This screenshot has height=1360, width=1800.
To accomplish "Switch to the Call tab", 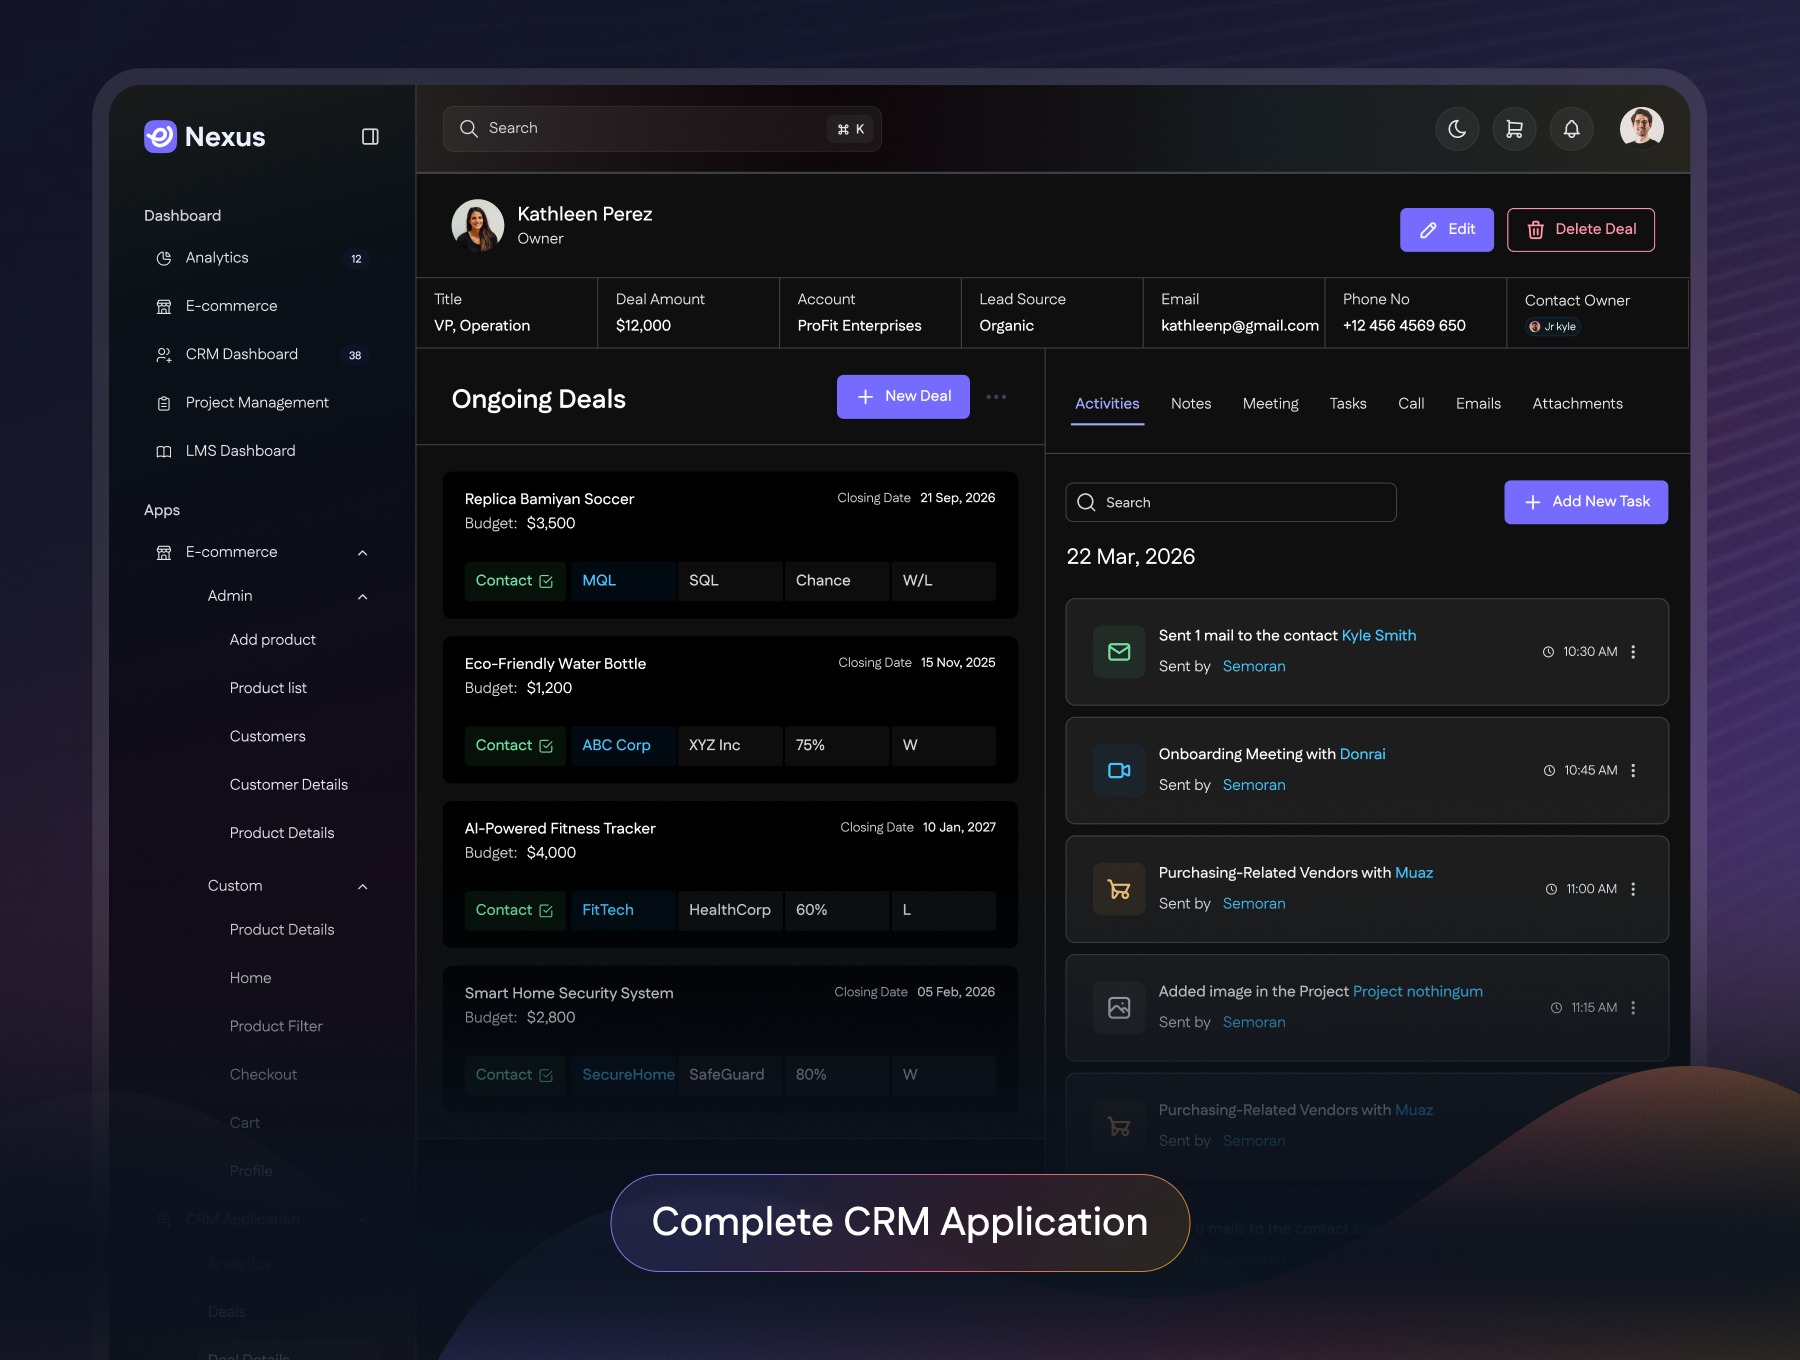I will coord(1411,404).
